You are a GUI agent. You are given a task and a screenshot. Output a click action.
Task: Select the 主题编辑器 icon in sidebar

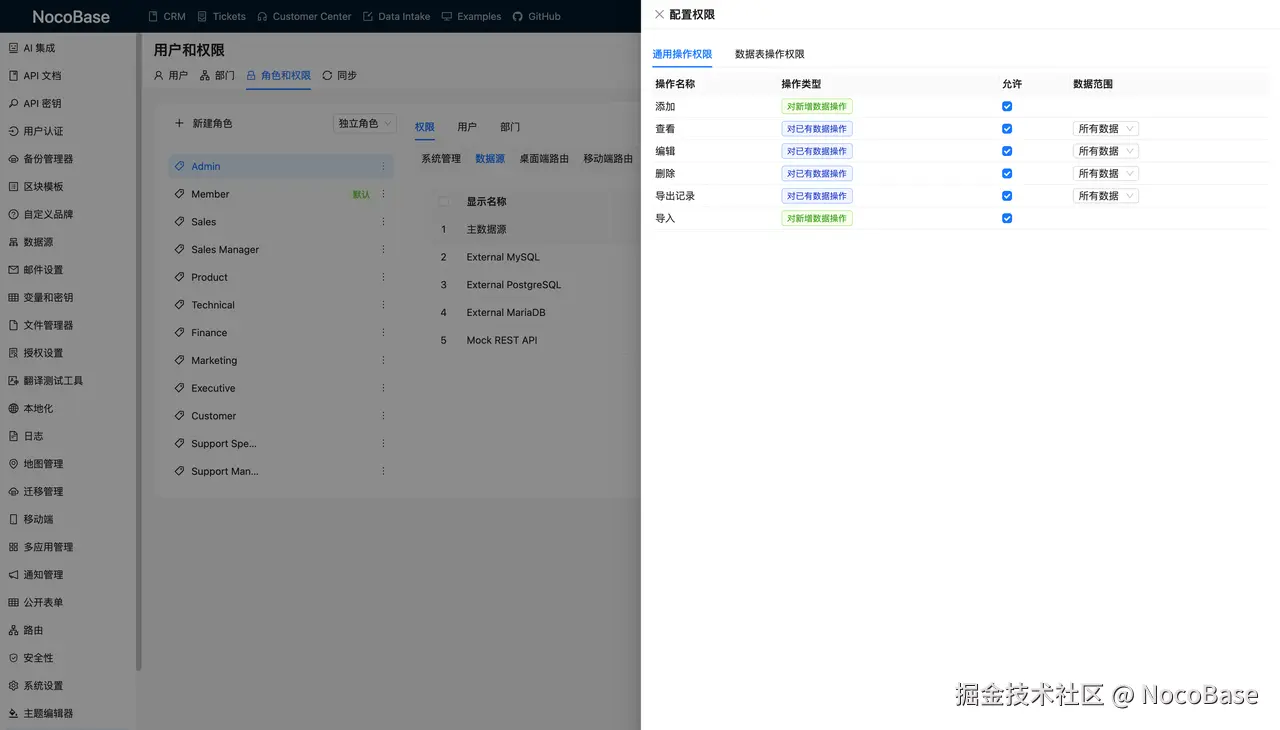14,713
